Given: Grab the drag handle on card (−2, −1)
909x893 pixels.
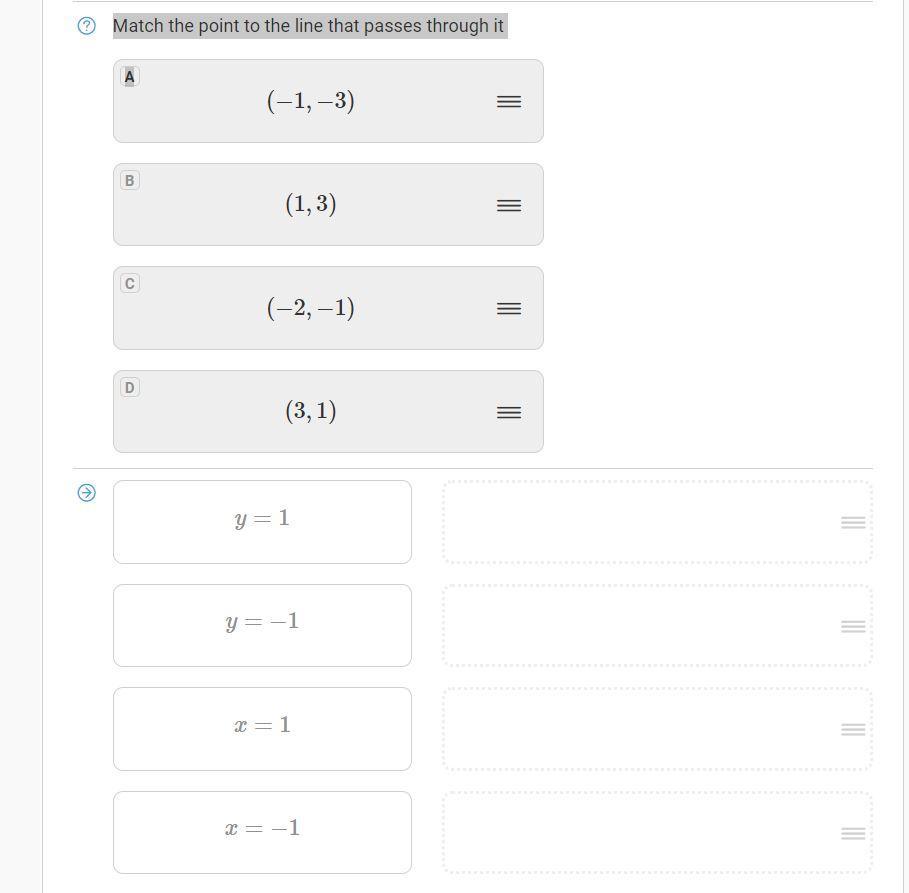Looking at the screenshot, I should pos(508,309).
